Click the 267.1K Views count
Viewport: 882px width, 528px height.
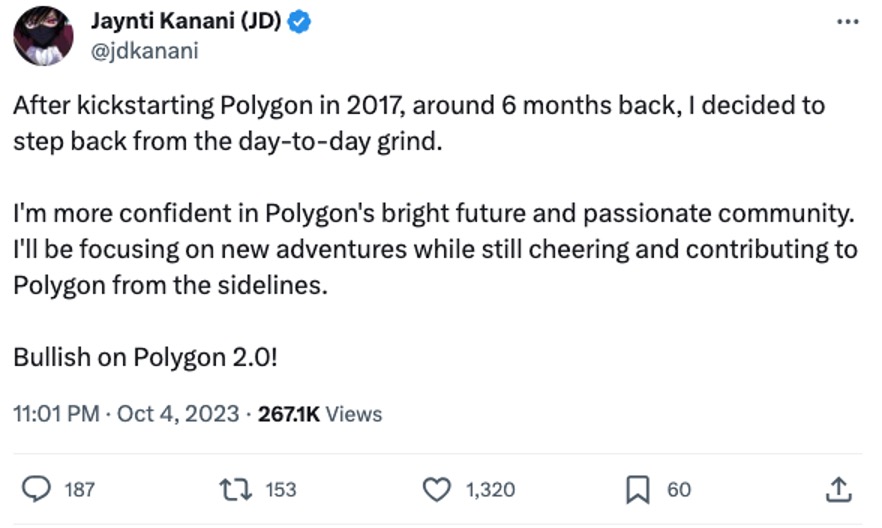tap(319, 413)
